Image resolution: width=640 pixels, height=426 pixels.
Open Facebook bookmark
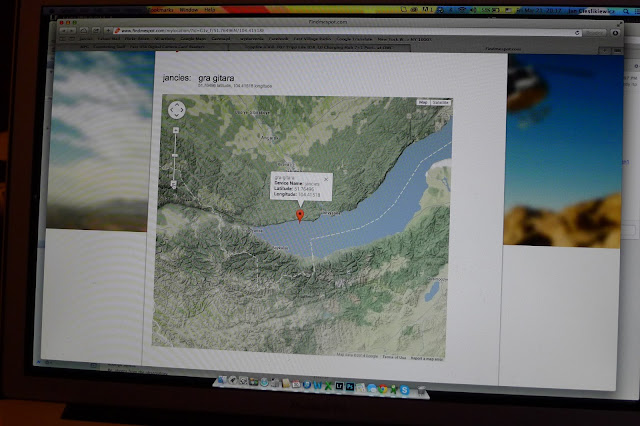click(x=279, y=39)
